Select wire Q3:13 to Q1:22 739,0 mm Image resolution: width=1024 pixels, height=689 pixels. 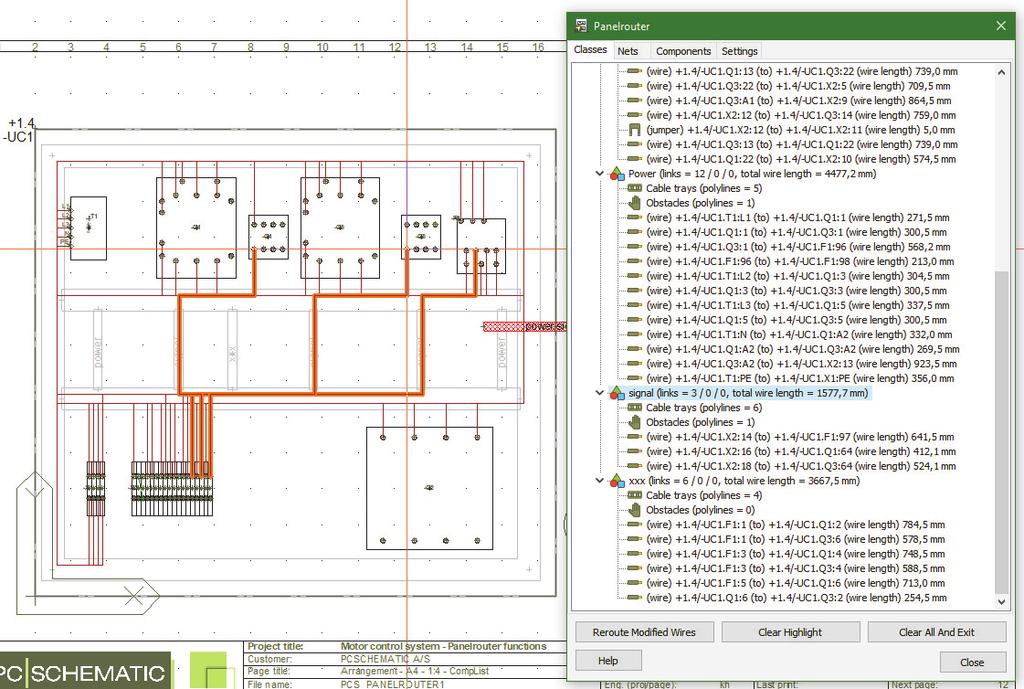click(802, 144)
